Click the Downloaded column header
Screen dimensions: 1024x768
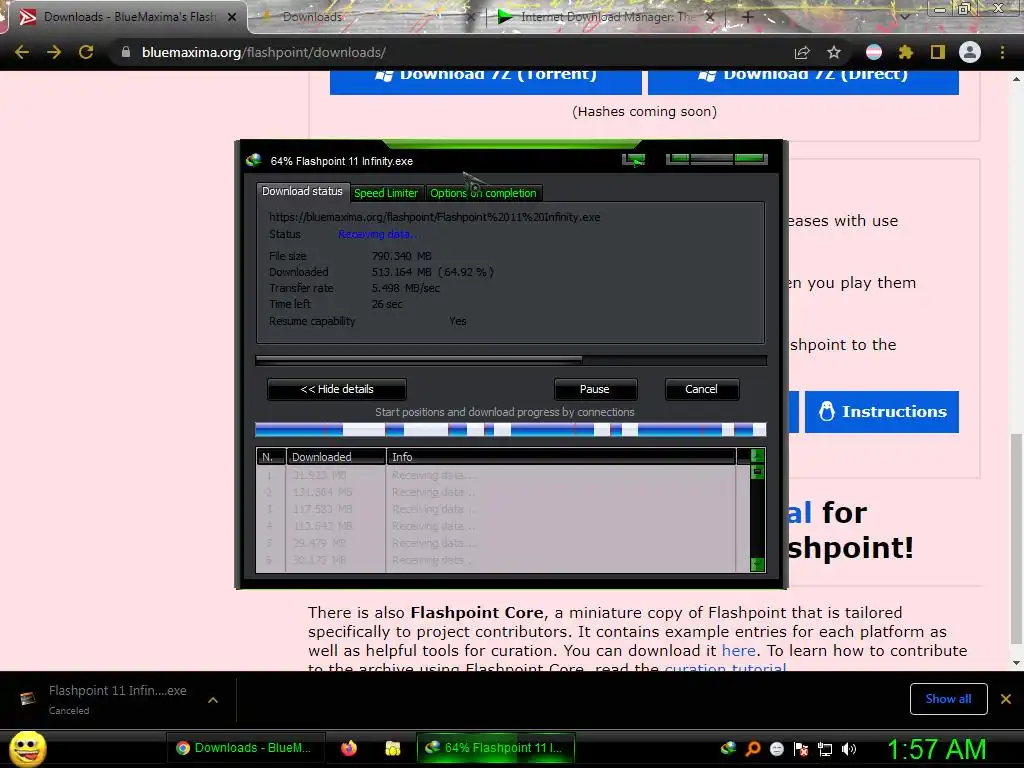[336, 456]
